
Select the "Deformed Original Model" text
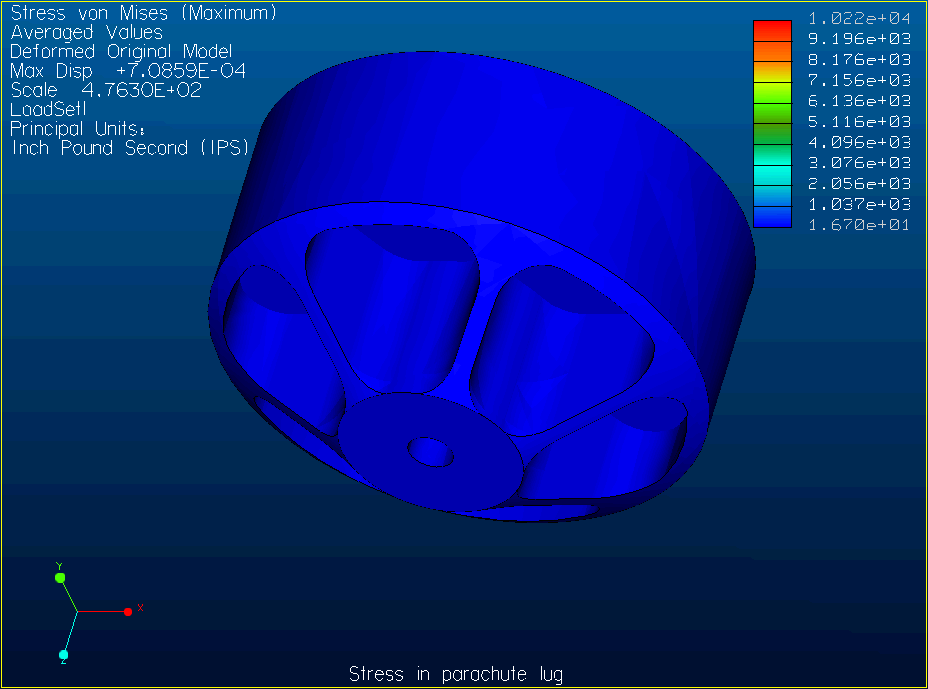[x=121, y=52]
